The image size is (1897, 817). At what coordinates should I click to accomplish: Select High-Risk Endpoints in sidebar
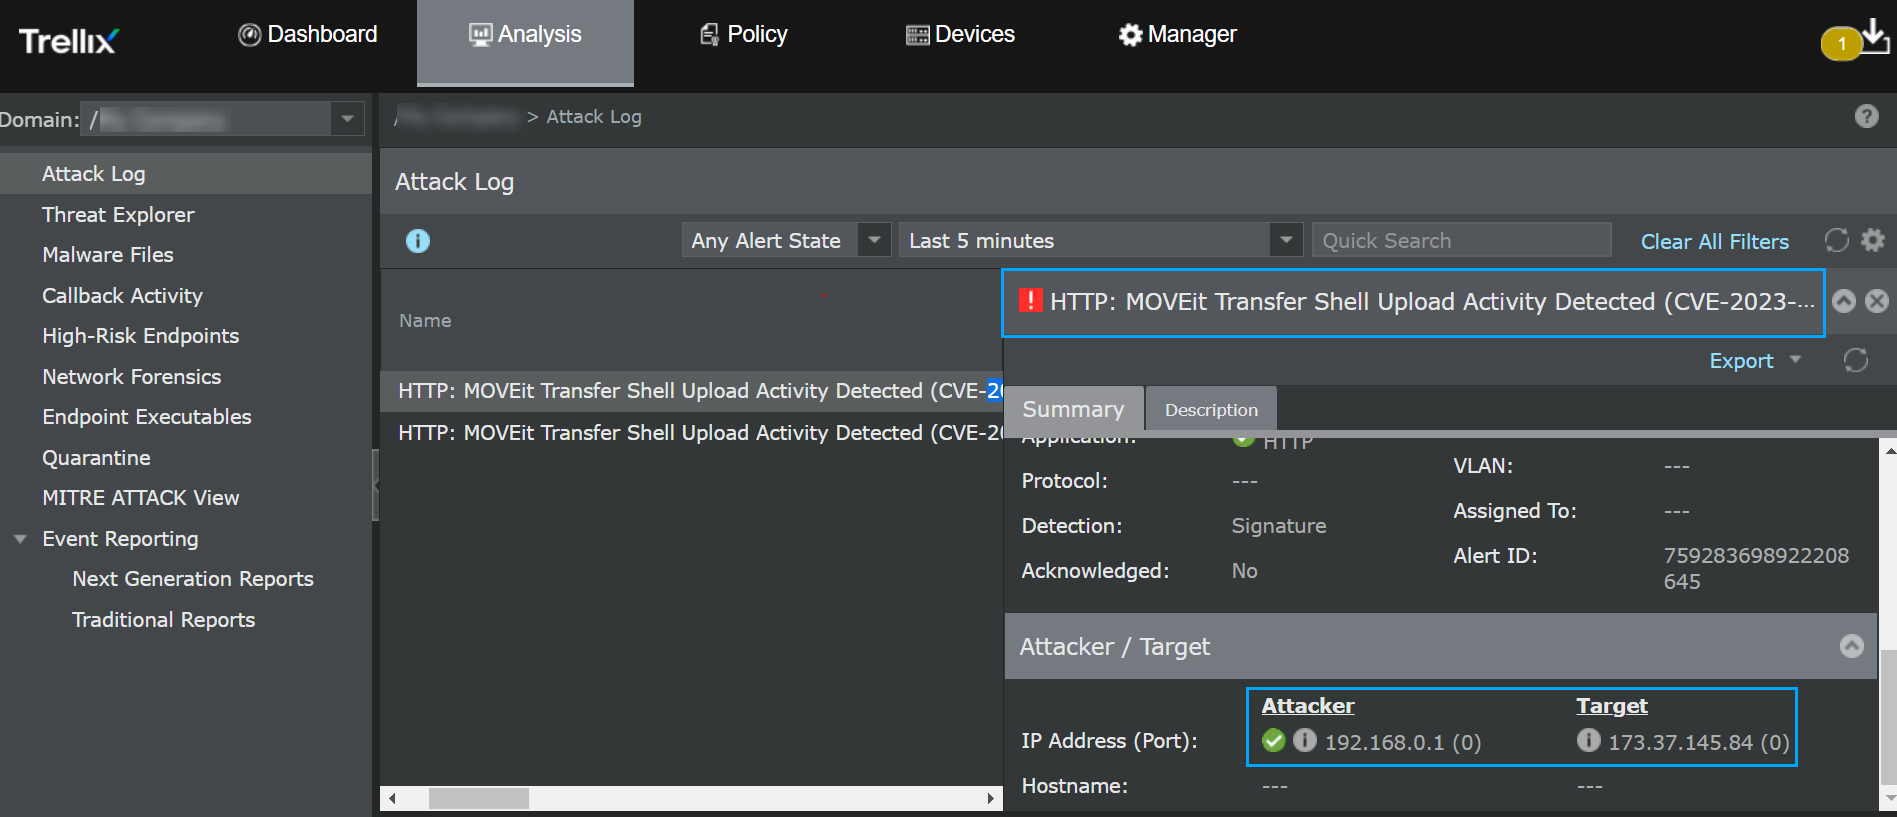click(x=141, y=336)
